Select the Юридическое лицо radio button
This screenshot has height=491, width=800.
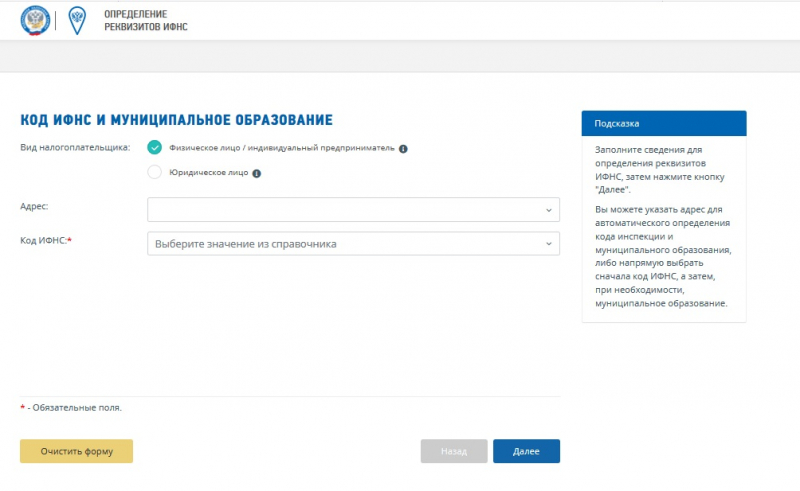[x=154, y=172]
